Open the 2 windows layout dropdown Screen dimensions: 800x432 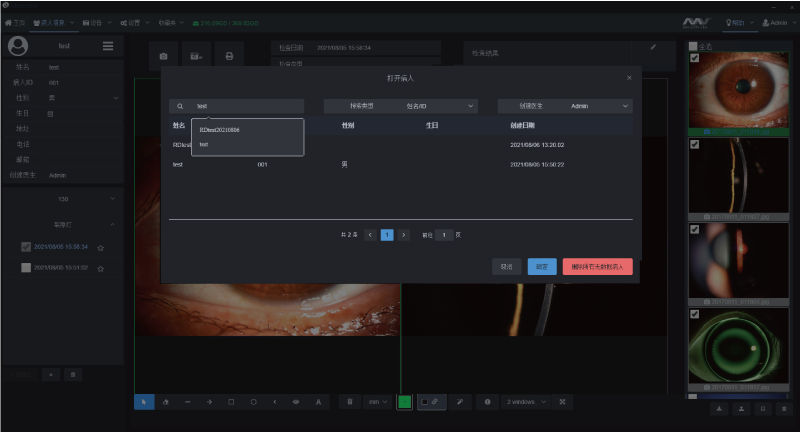[526, 402]
